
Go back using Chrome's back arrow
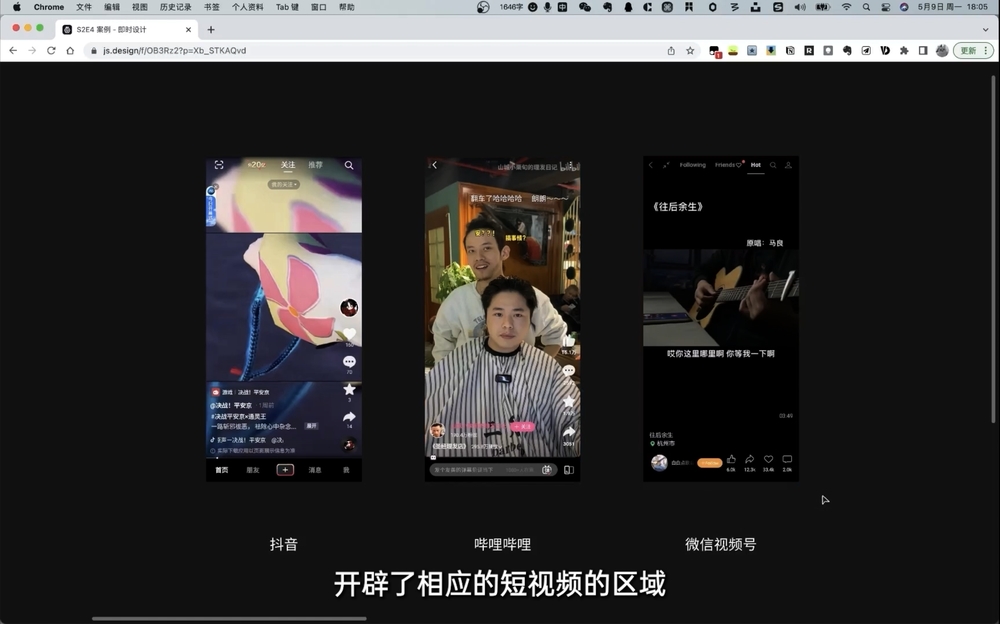coord(13,50)
